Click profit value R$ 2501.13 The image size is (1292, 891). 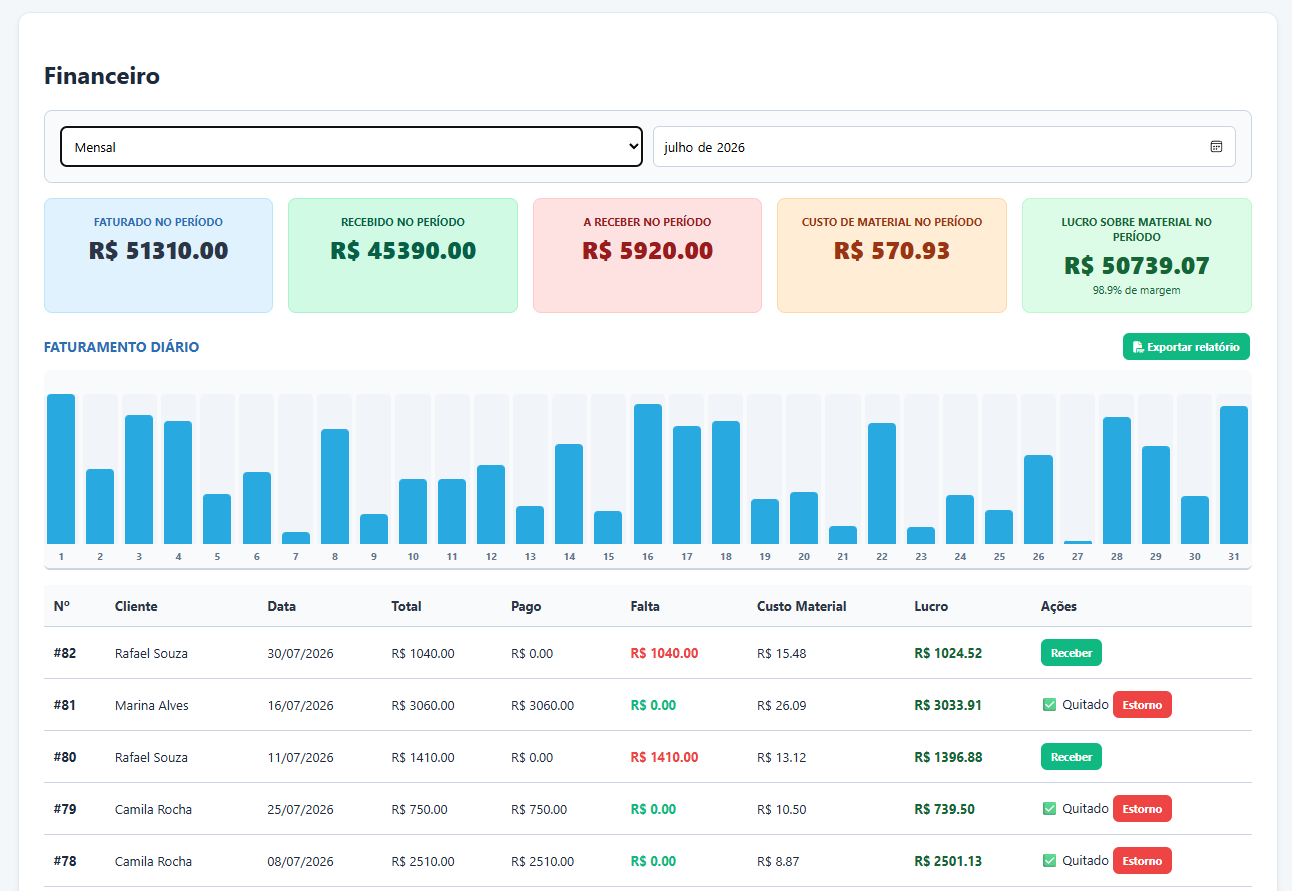pyautogui.click(x=948, y=861)
